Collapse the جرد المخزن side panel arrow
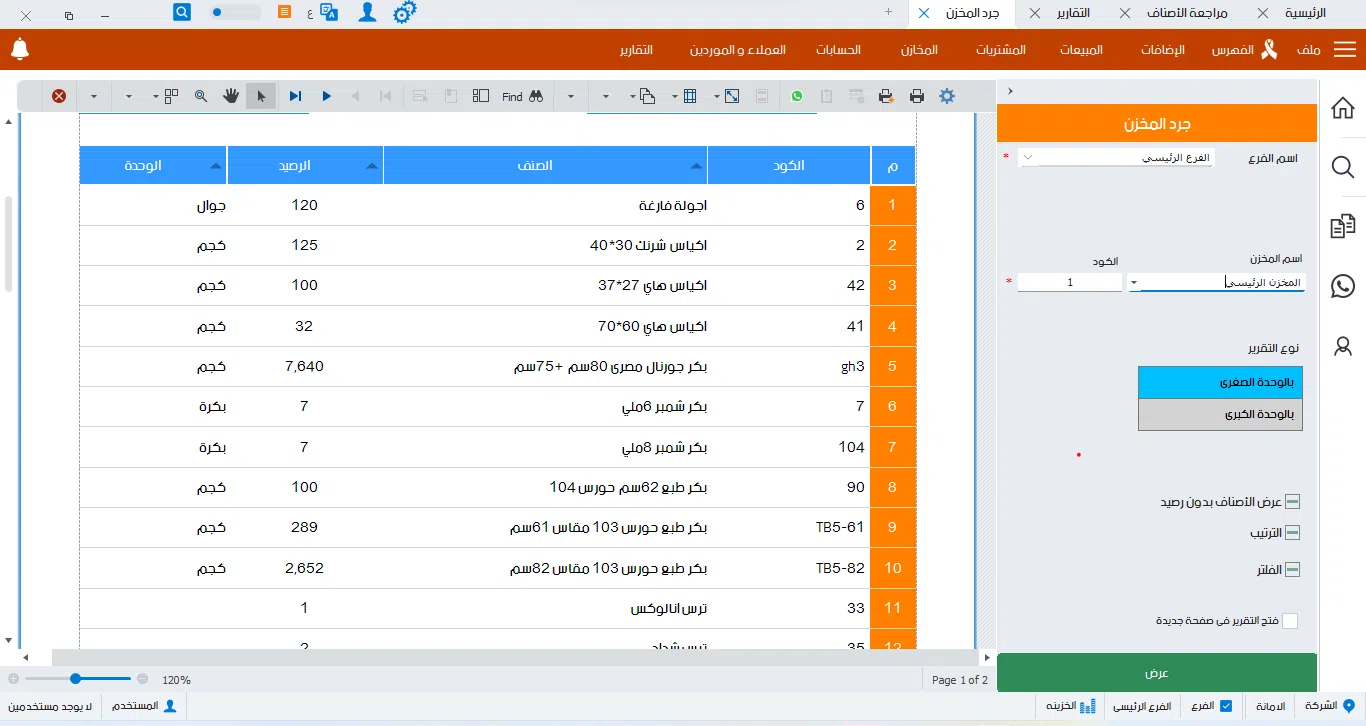1366x726 pixels. tap(1010, 91)
